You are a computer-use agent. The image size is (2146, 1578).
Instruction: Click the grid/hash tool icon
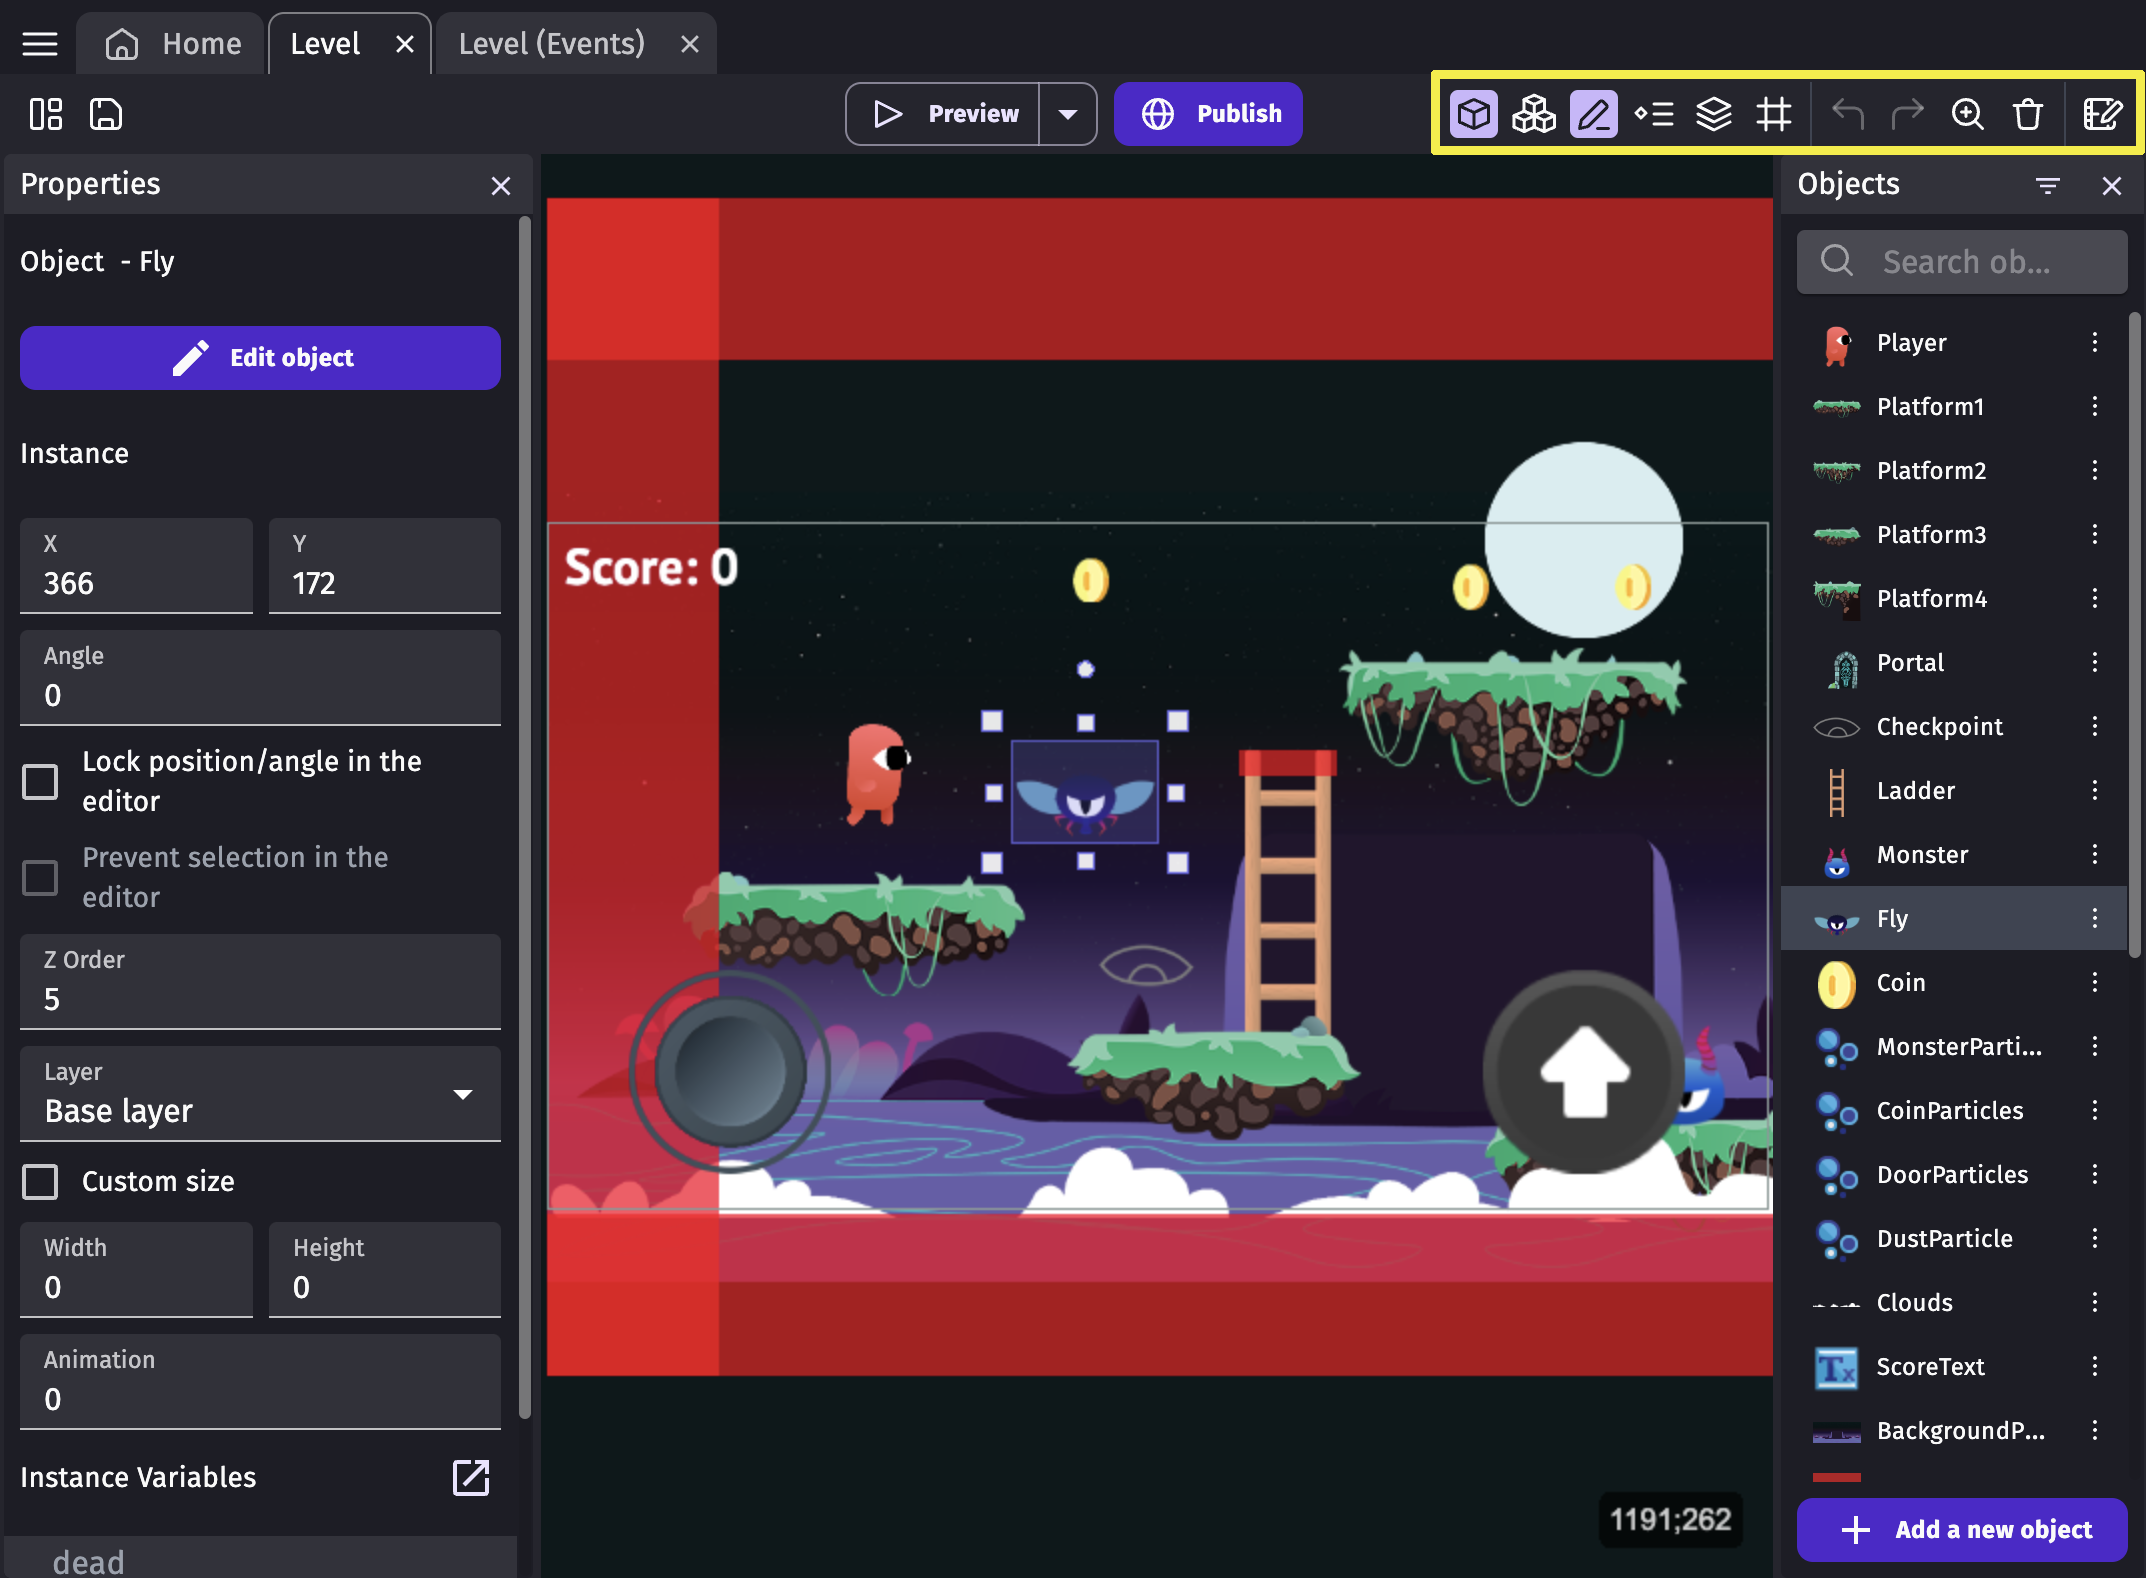[x=1773, y=113]
